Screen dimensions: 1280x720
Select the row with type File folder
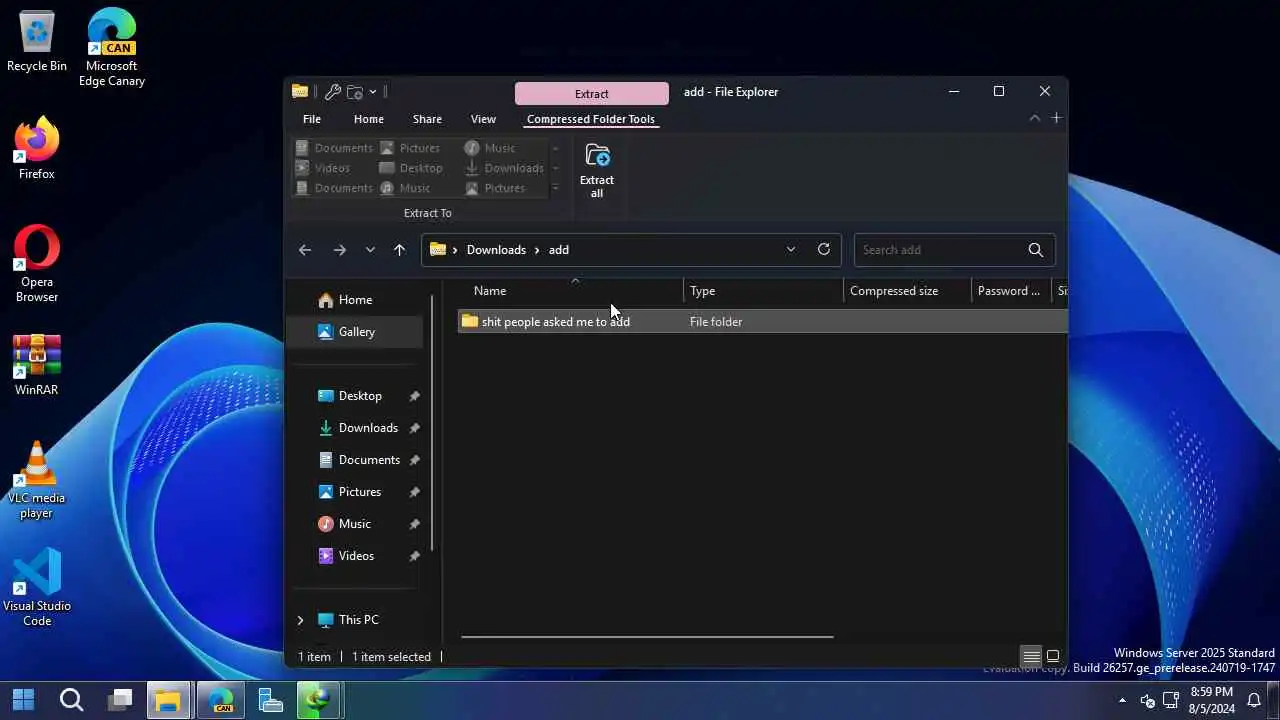click(762, 322)
